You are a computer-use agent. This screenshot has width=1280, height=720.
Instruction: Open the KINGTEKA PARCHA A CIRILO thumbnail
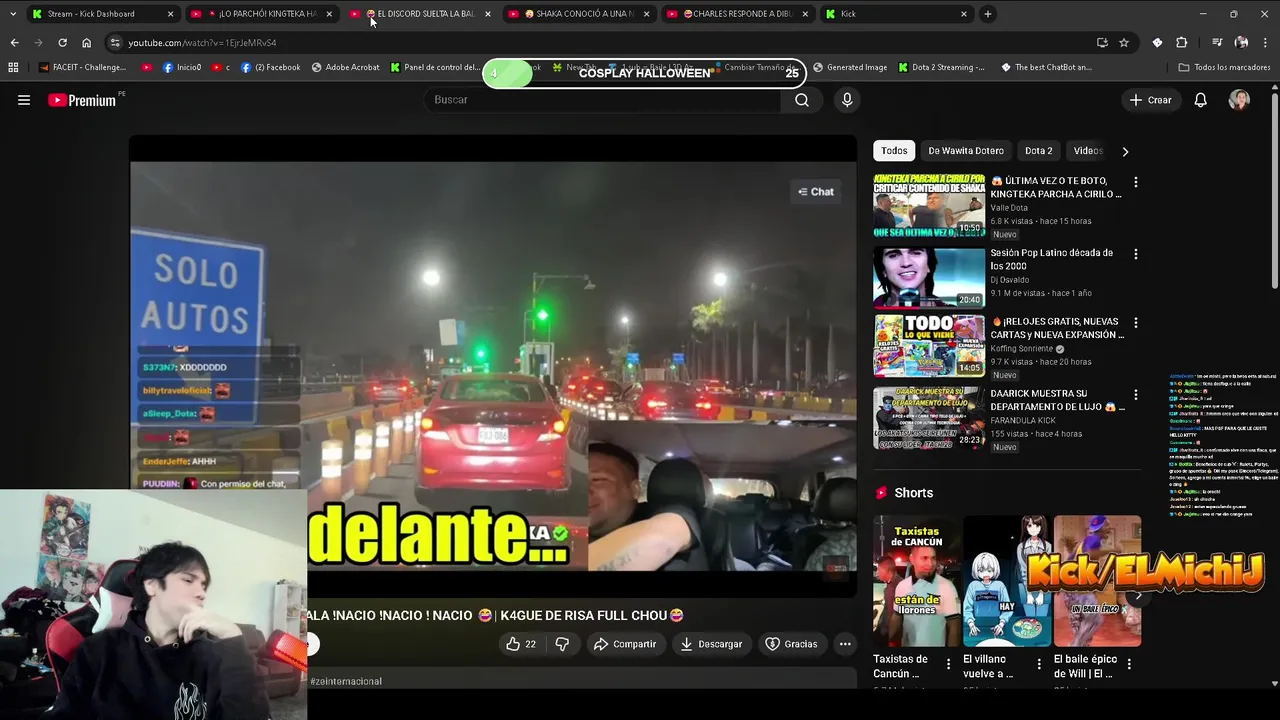point(929,205)
